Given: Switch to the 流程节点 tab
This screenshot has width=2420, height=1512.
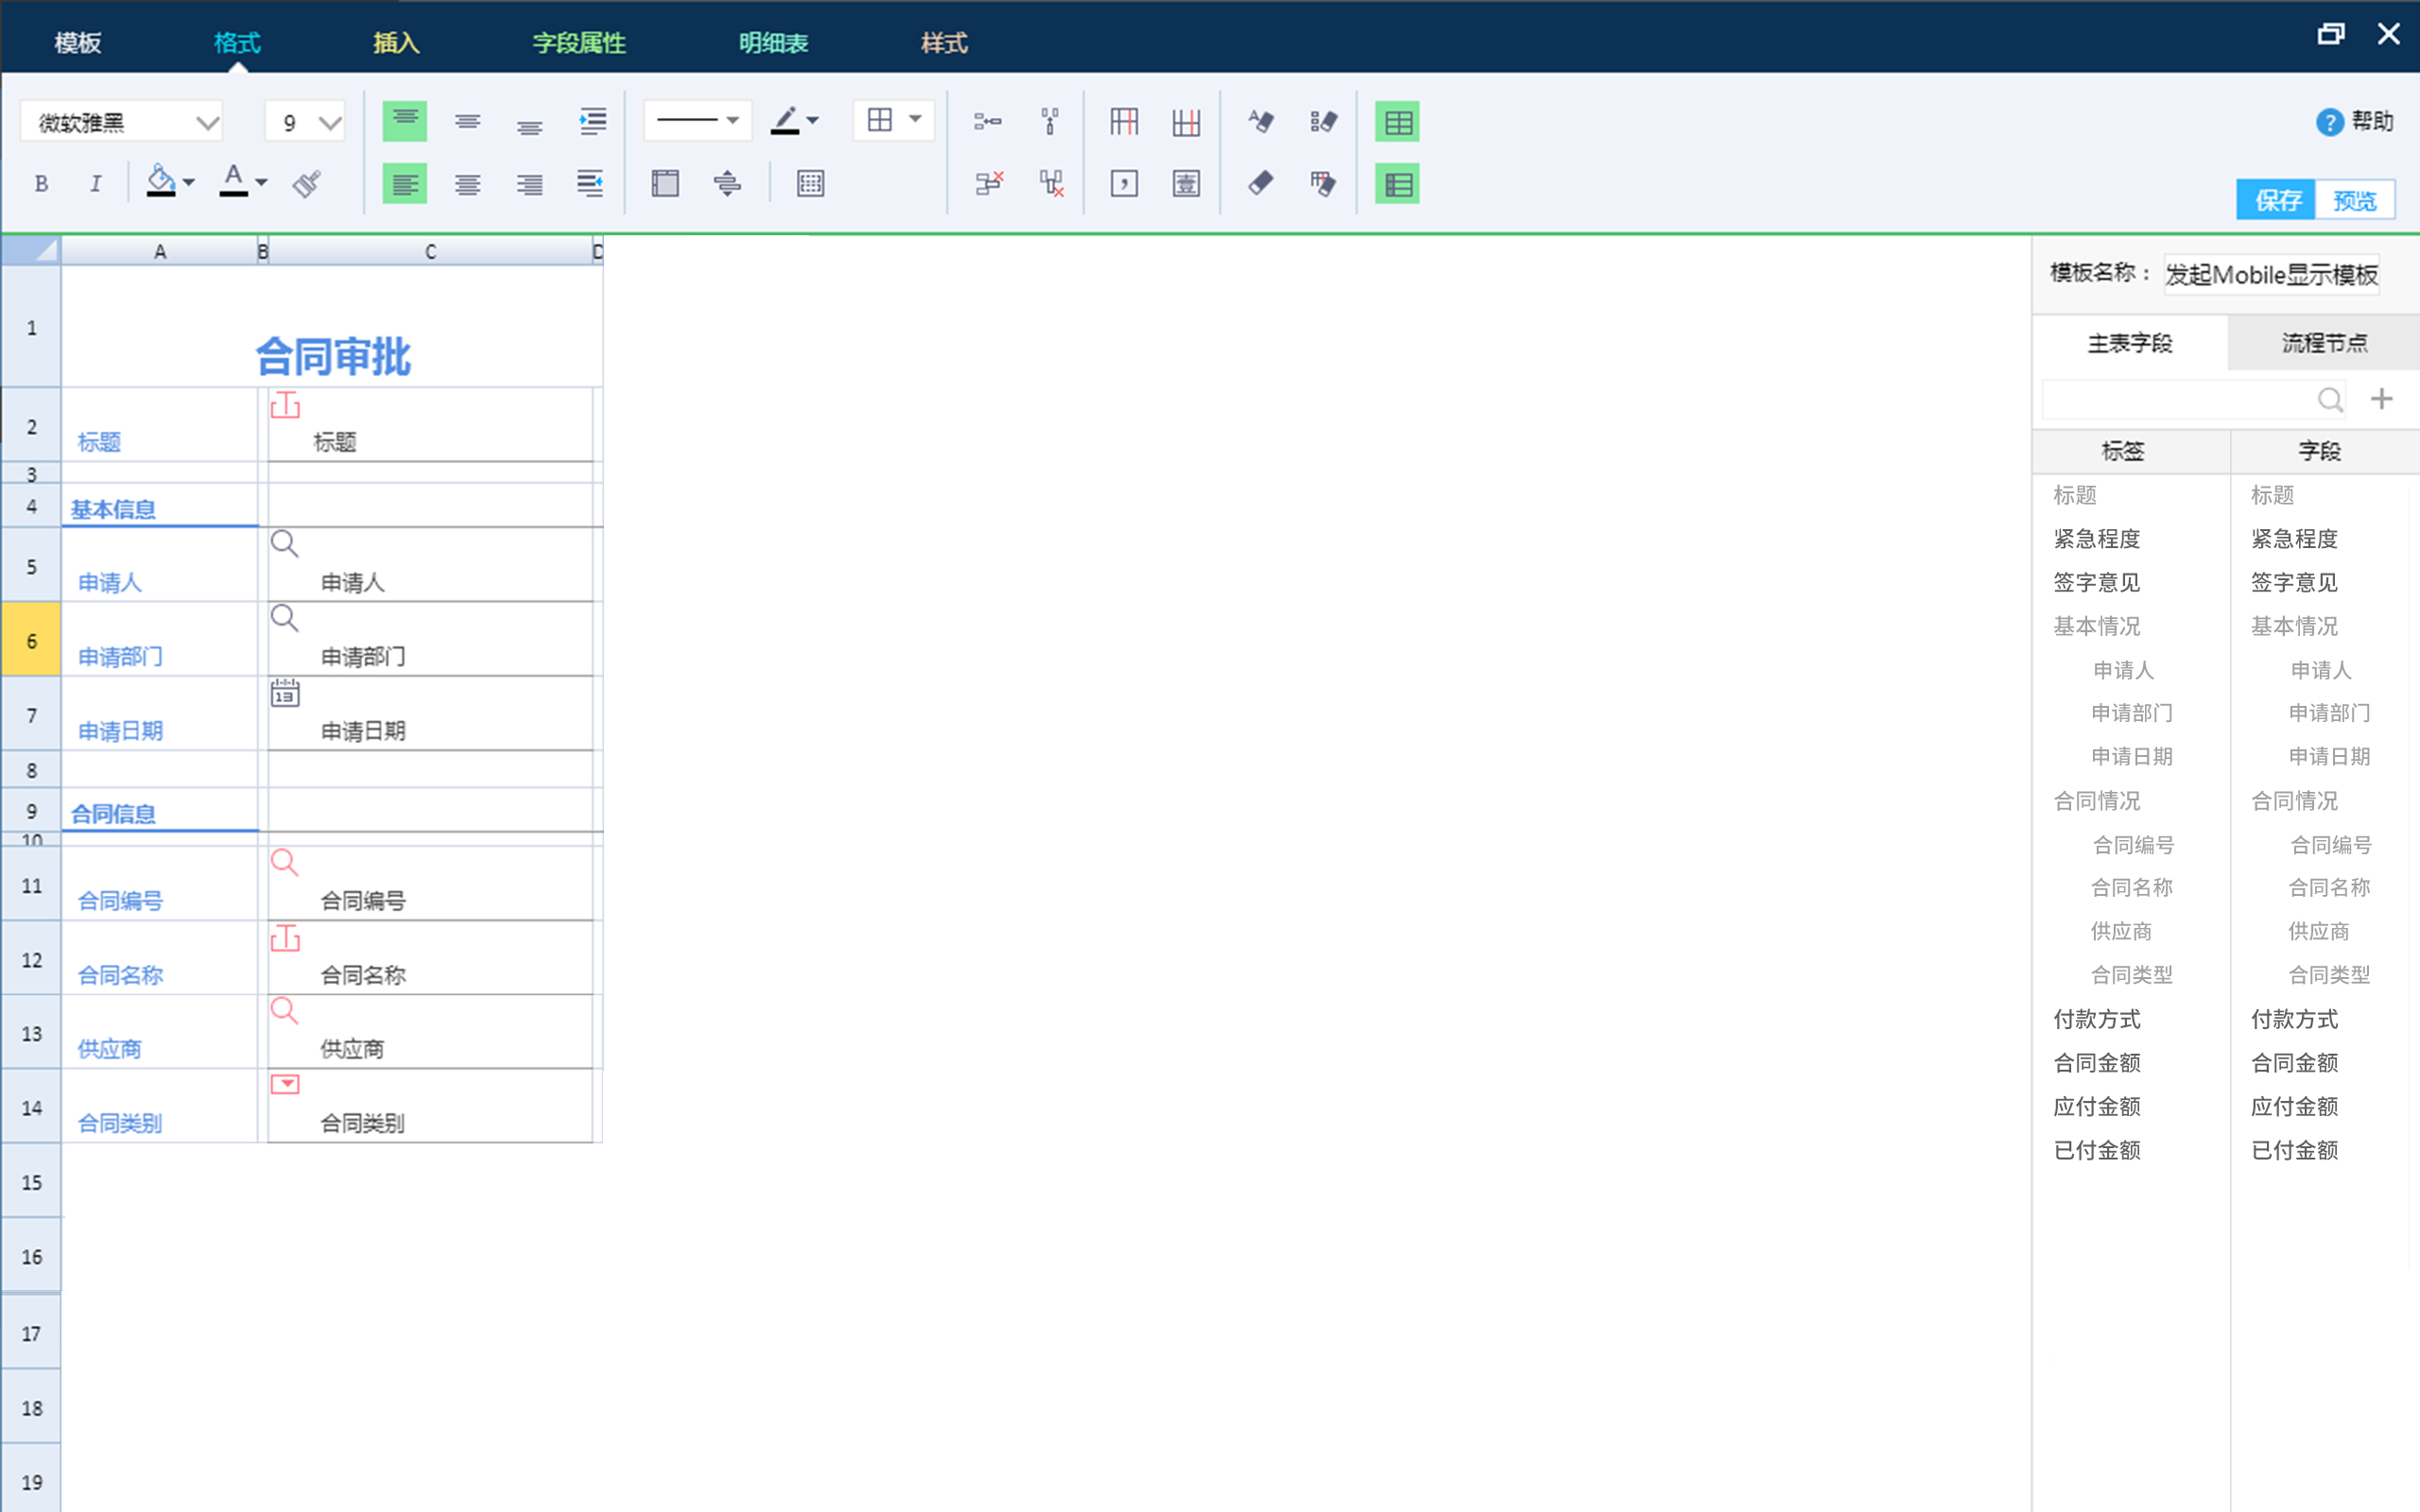Looking at the screenshot, I should [x=2323, y=343].
